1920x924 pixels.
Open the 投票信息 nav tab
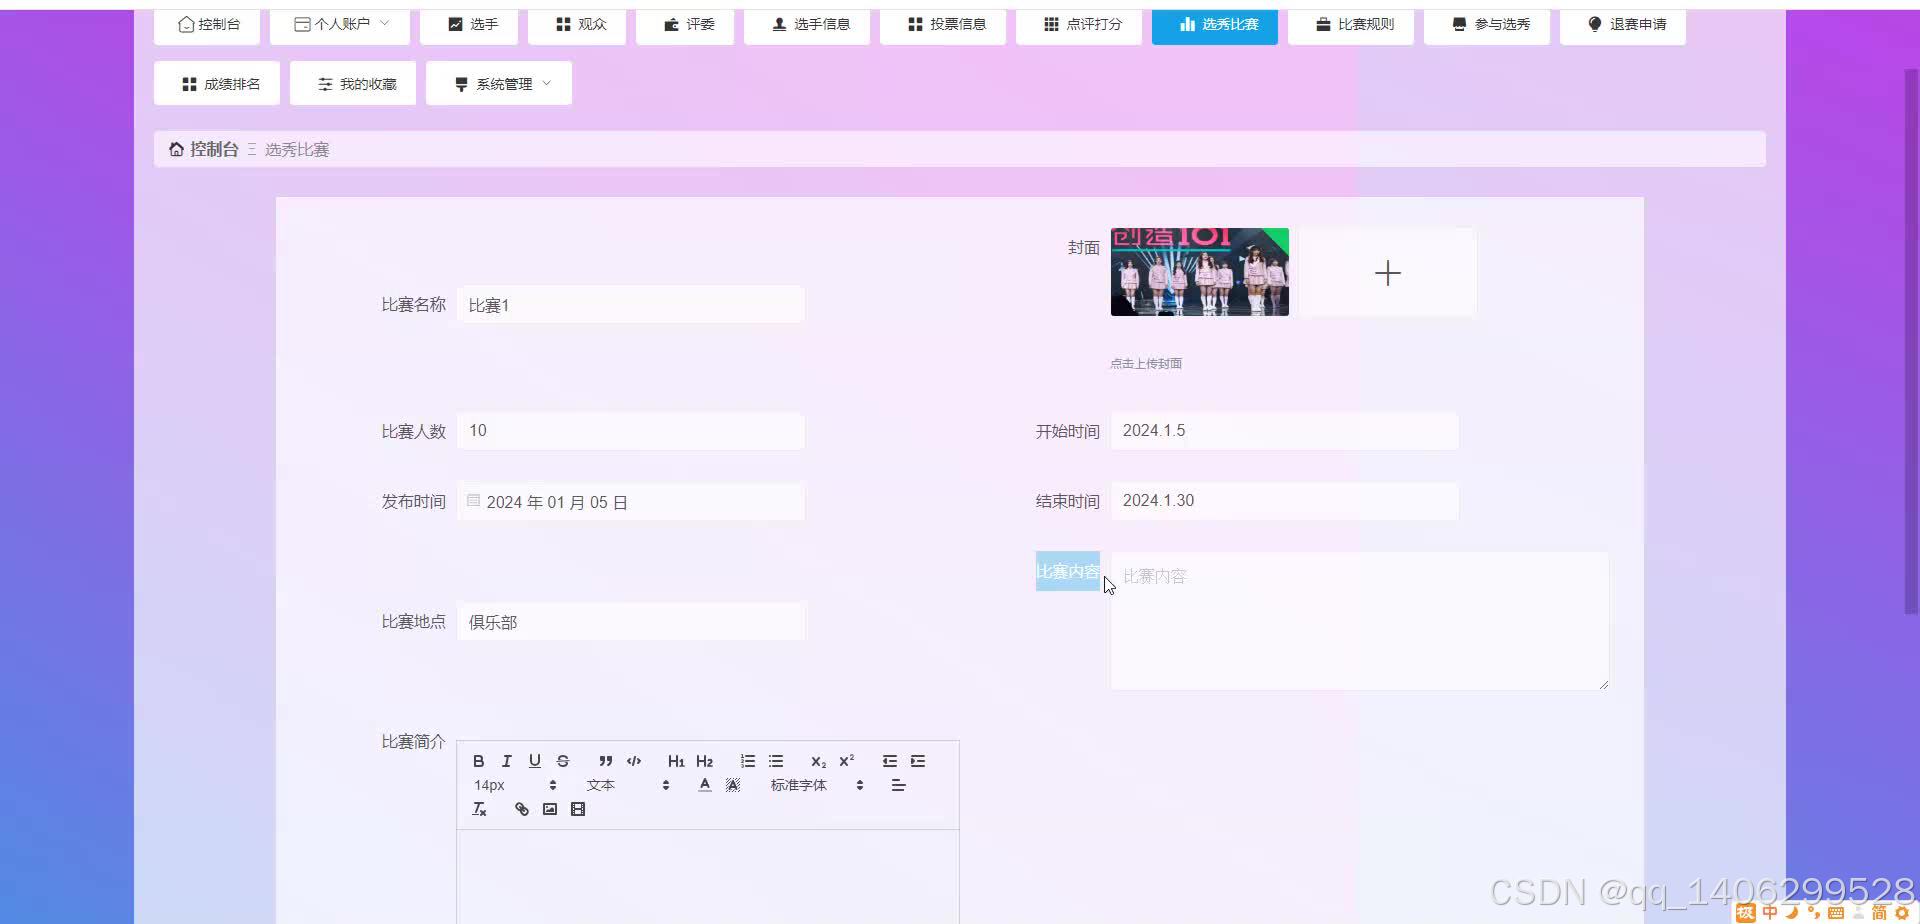pyautogui.click(x=944, y=24)
